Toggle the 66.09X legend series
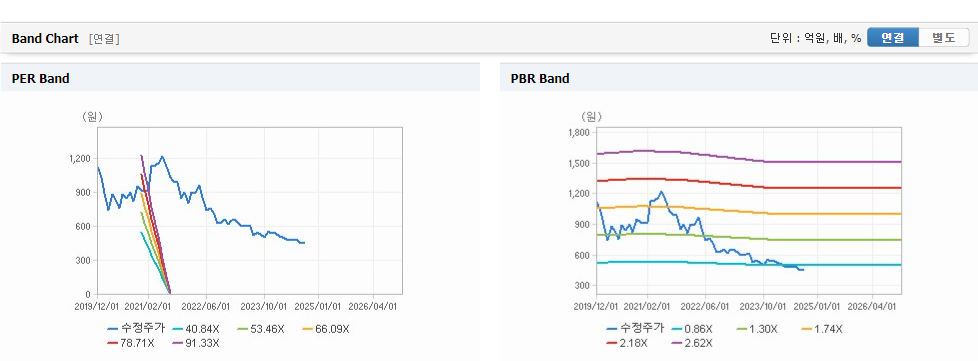This screenshot has width=978, height=361. point(327,329)
